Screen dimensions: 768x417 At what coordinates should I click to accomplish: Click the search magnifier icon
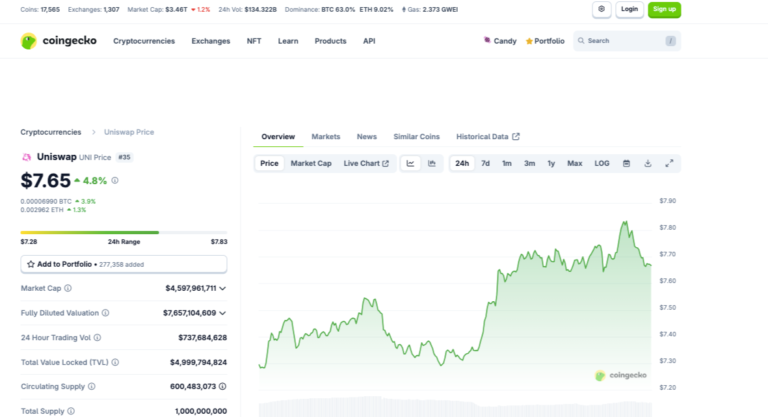(581, 41)
